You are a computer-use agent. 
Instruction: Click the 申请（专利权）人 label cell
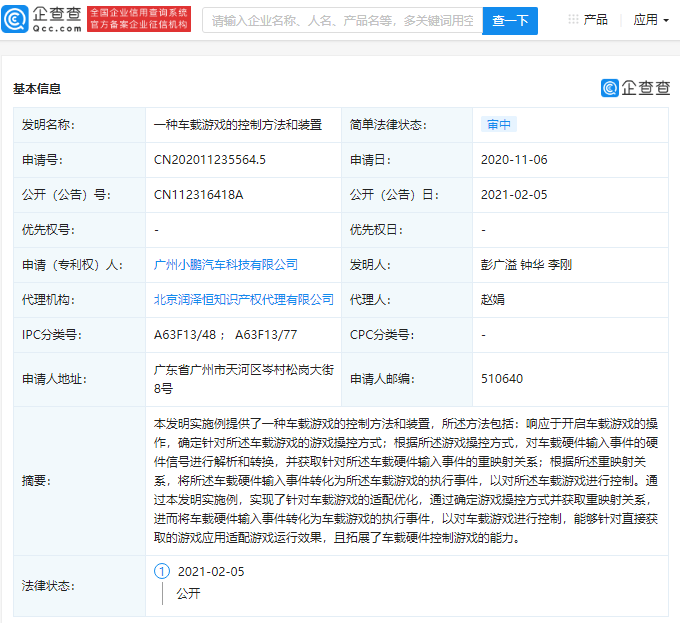click(x=80, y=264)
